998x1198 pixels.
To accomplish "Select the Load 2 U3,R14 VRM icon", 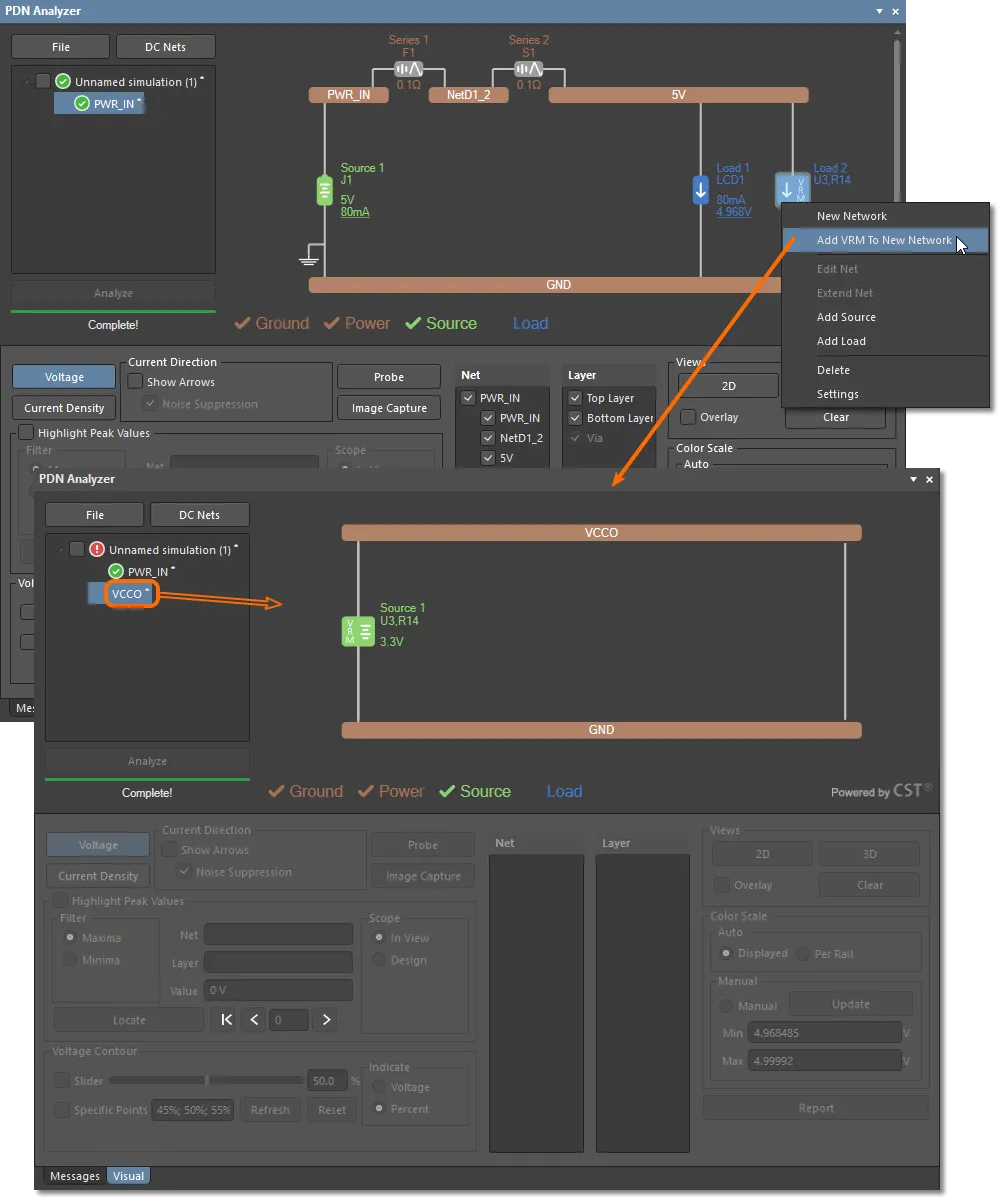I will pyautogui.click(x=792, y=188).
